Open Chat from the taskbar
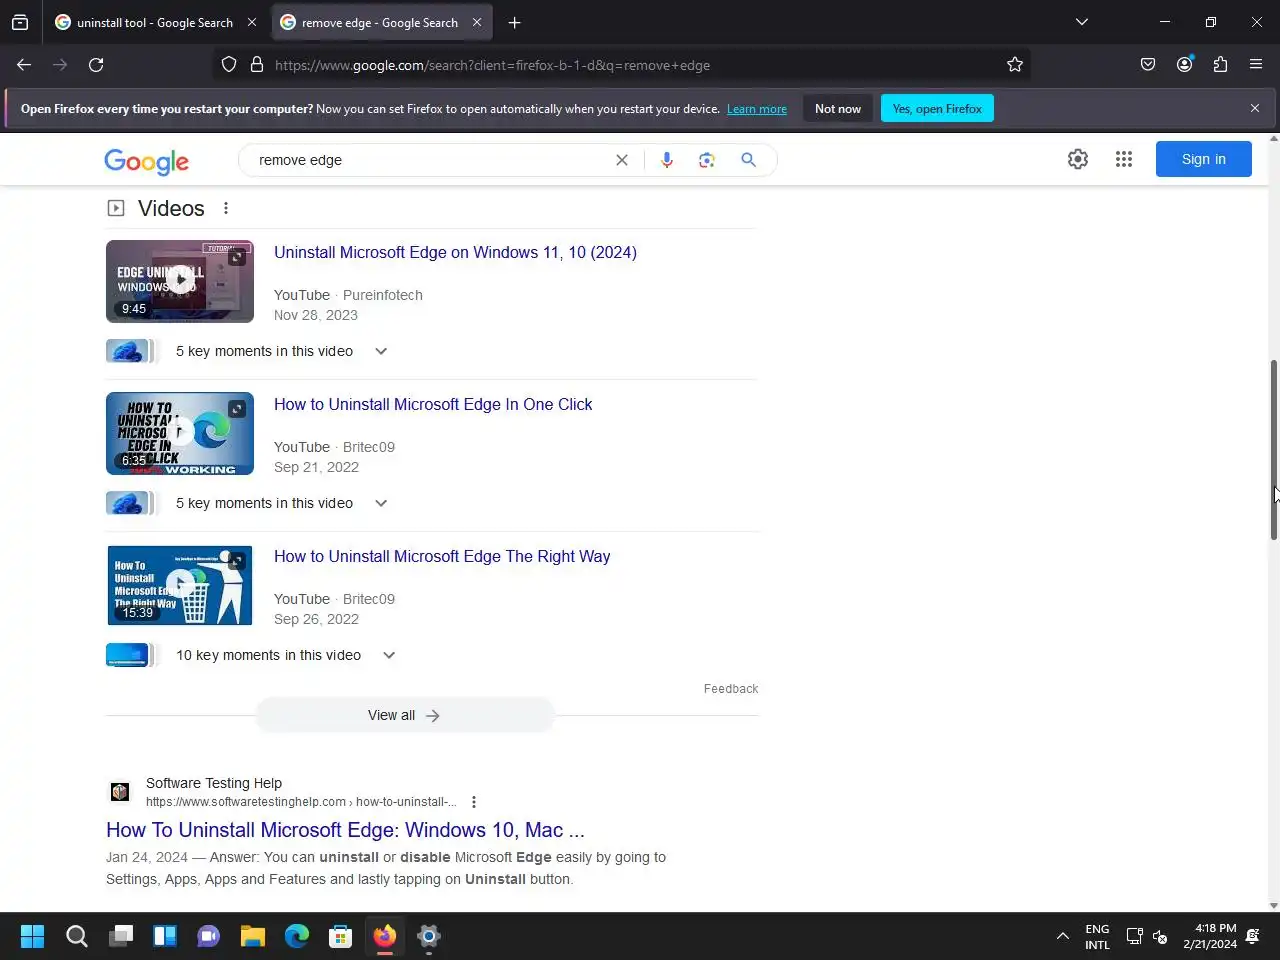 [x=209, y=936]
